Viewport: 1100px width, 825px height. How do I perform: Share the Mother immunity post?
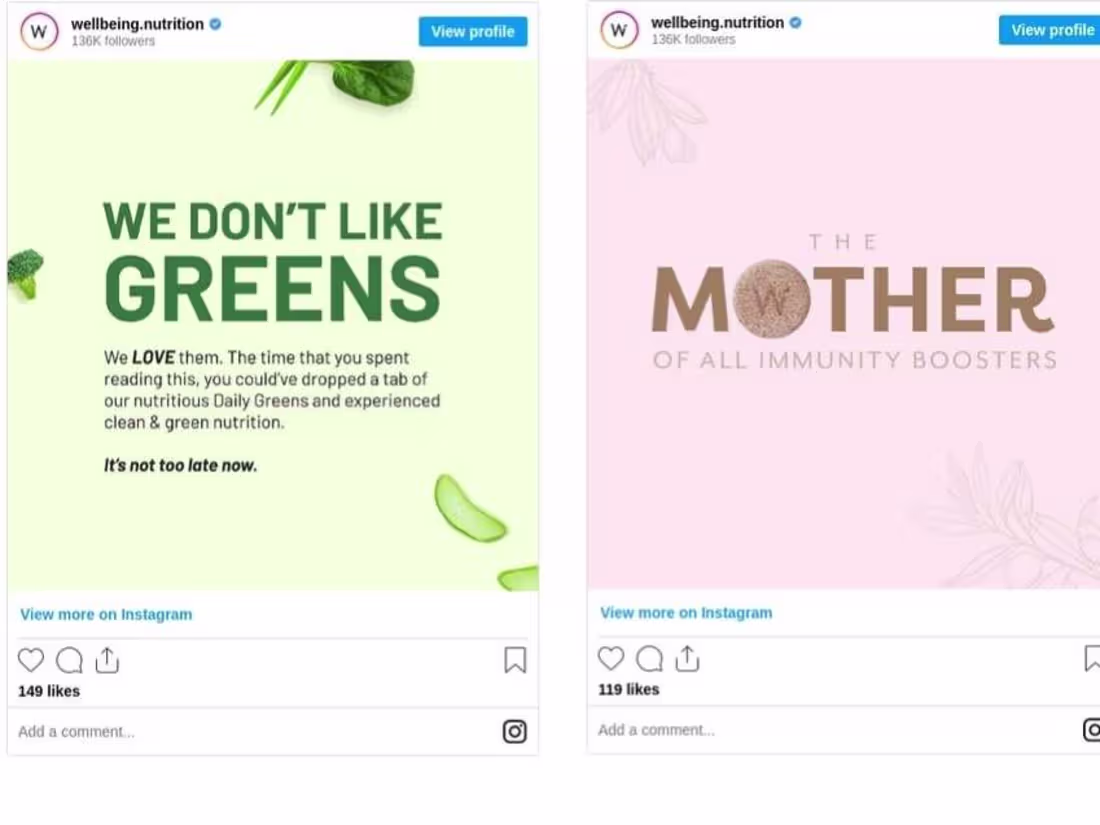(687, 658)
